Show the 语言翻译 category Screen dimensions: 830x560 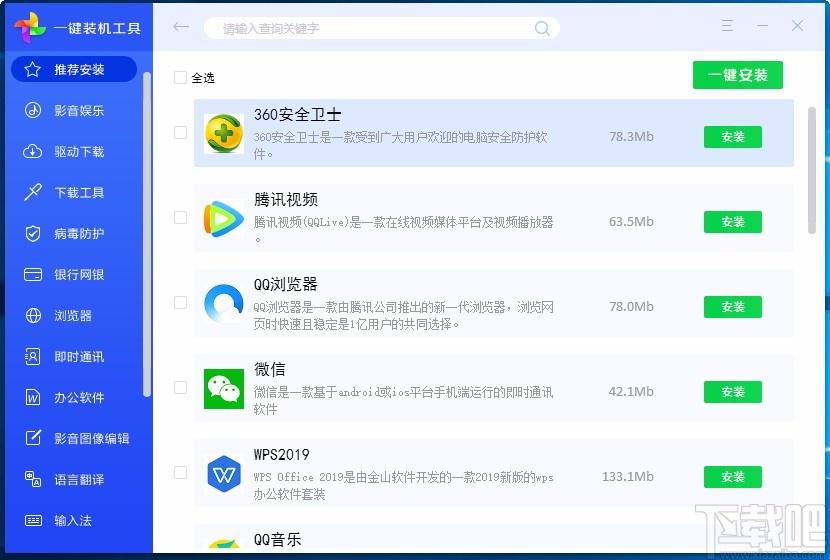(74, 479)
